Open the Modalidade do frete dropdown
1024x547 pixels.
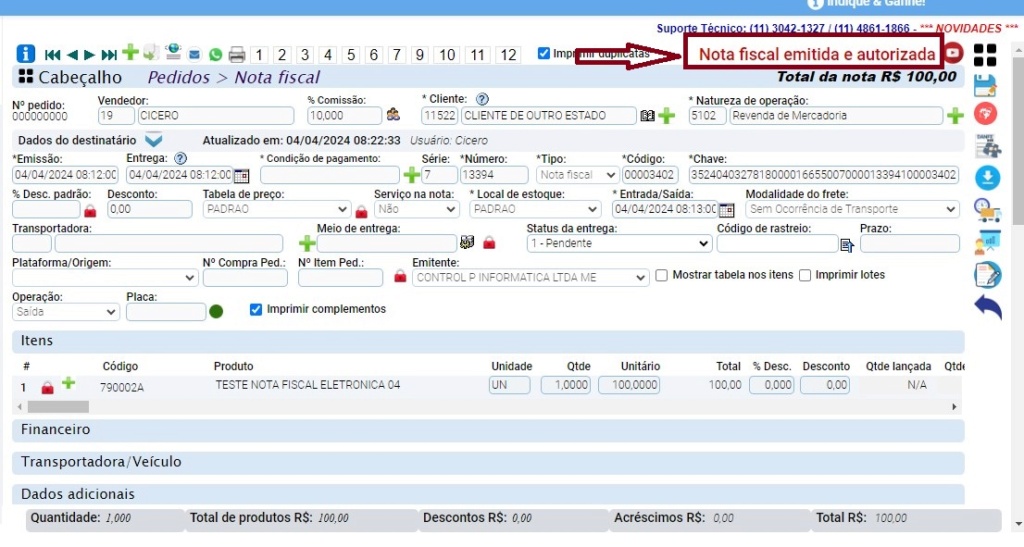coord(852,210)
